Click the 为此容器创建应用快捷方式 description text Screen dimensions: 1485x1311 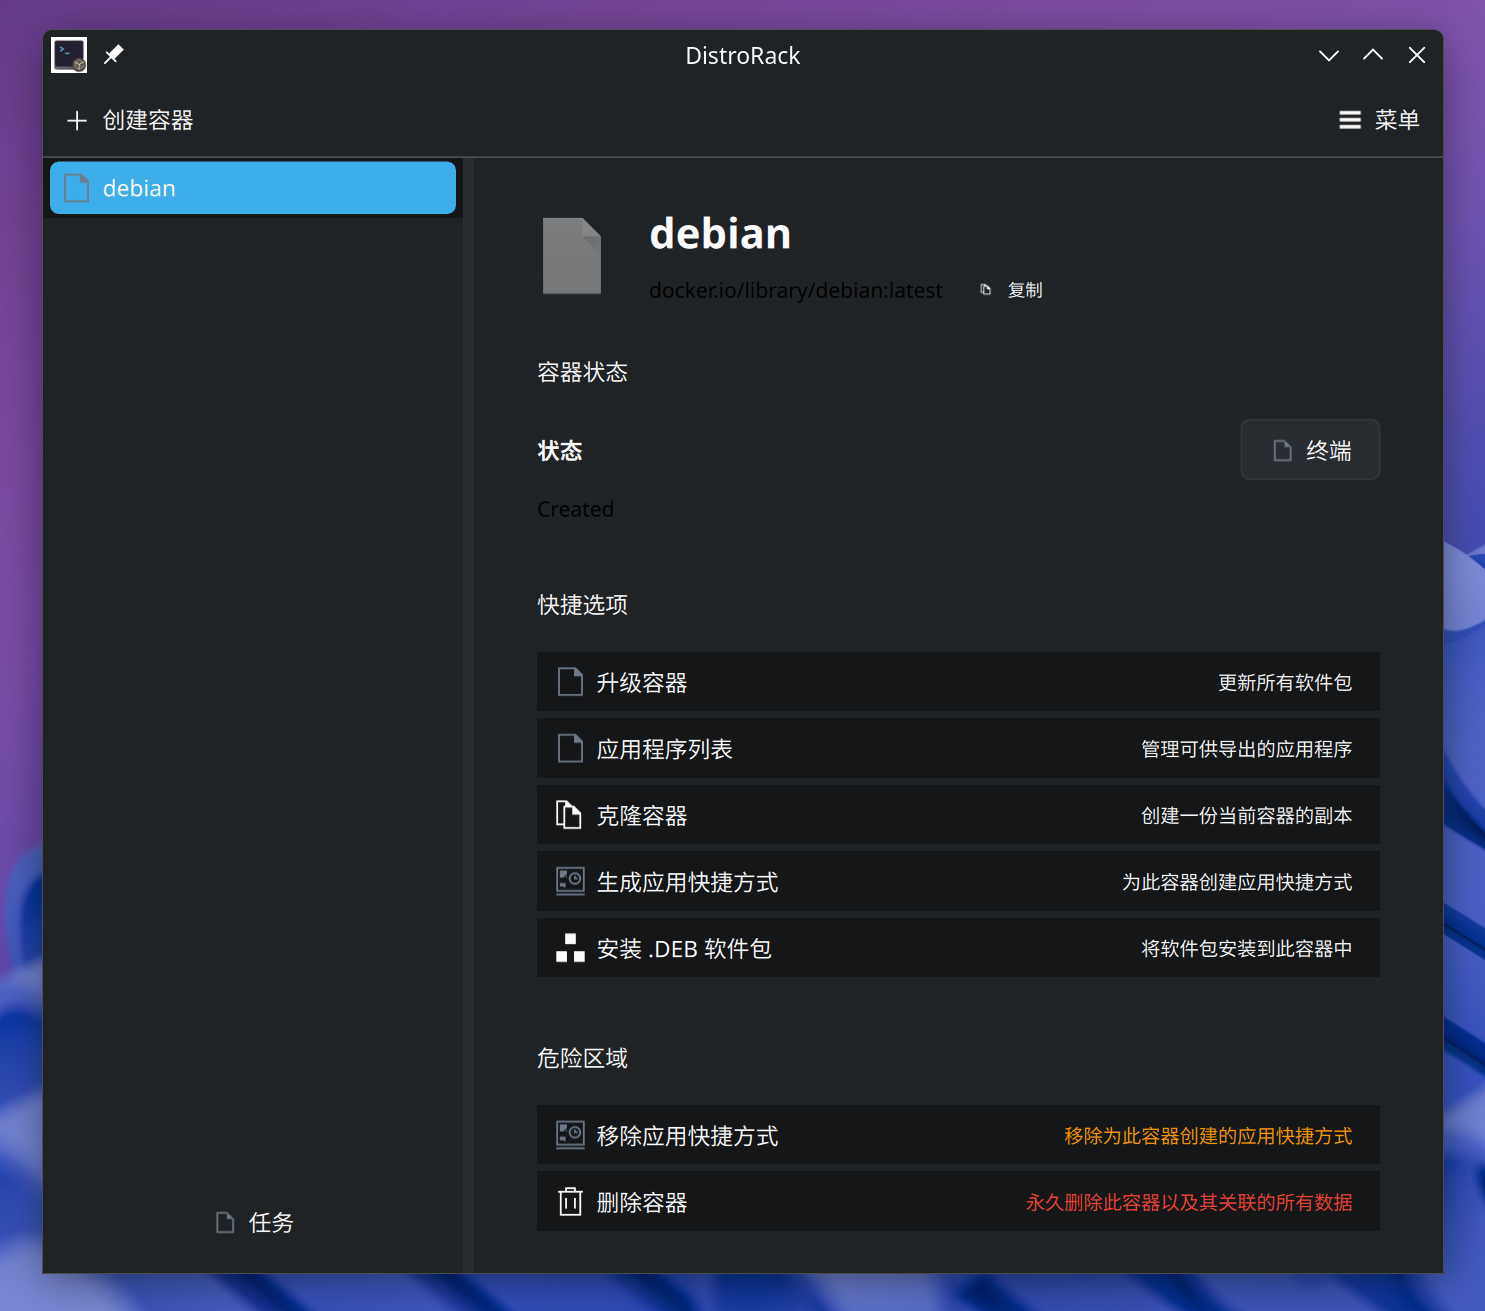tap(1237, 882)
